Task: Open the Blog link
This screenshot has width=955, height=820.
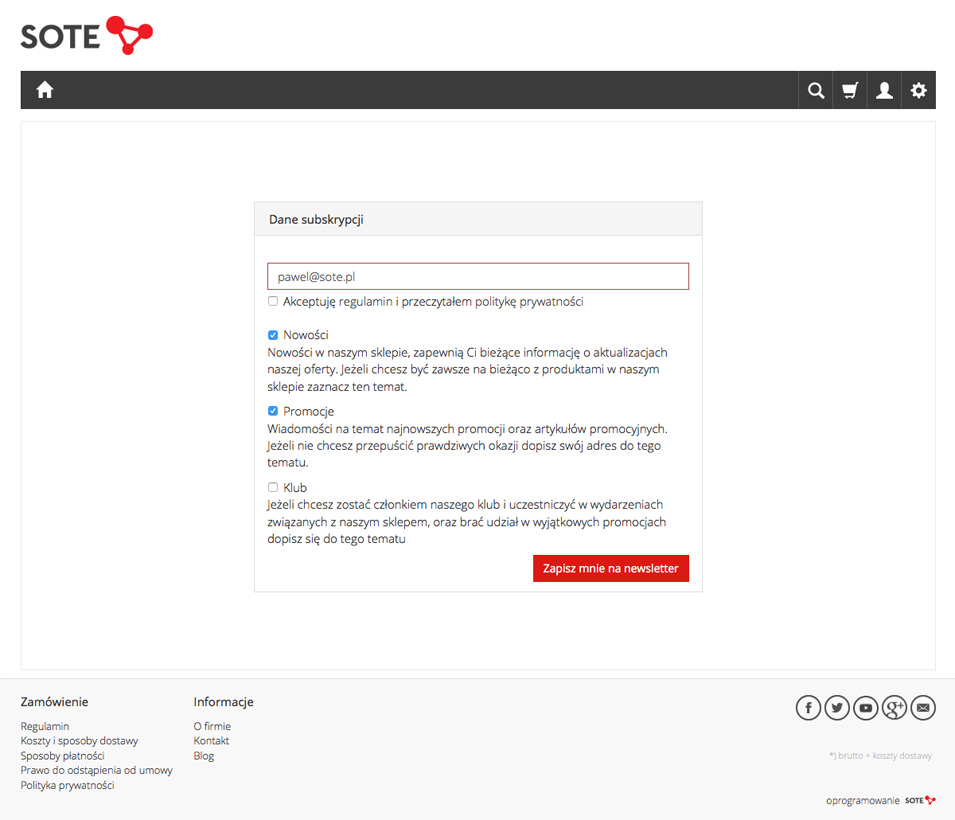Action: tap(204, 755)
